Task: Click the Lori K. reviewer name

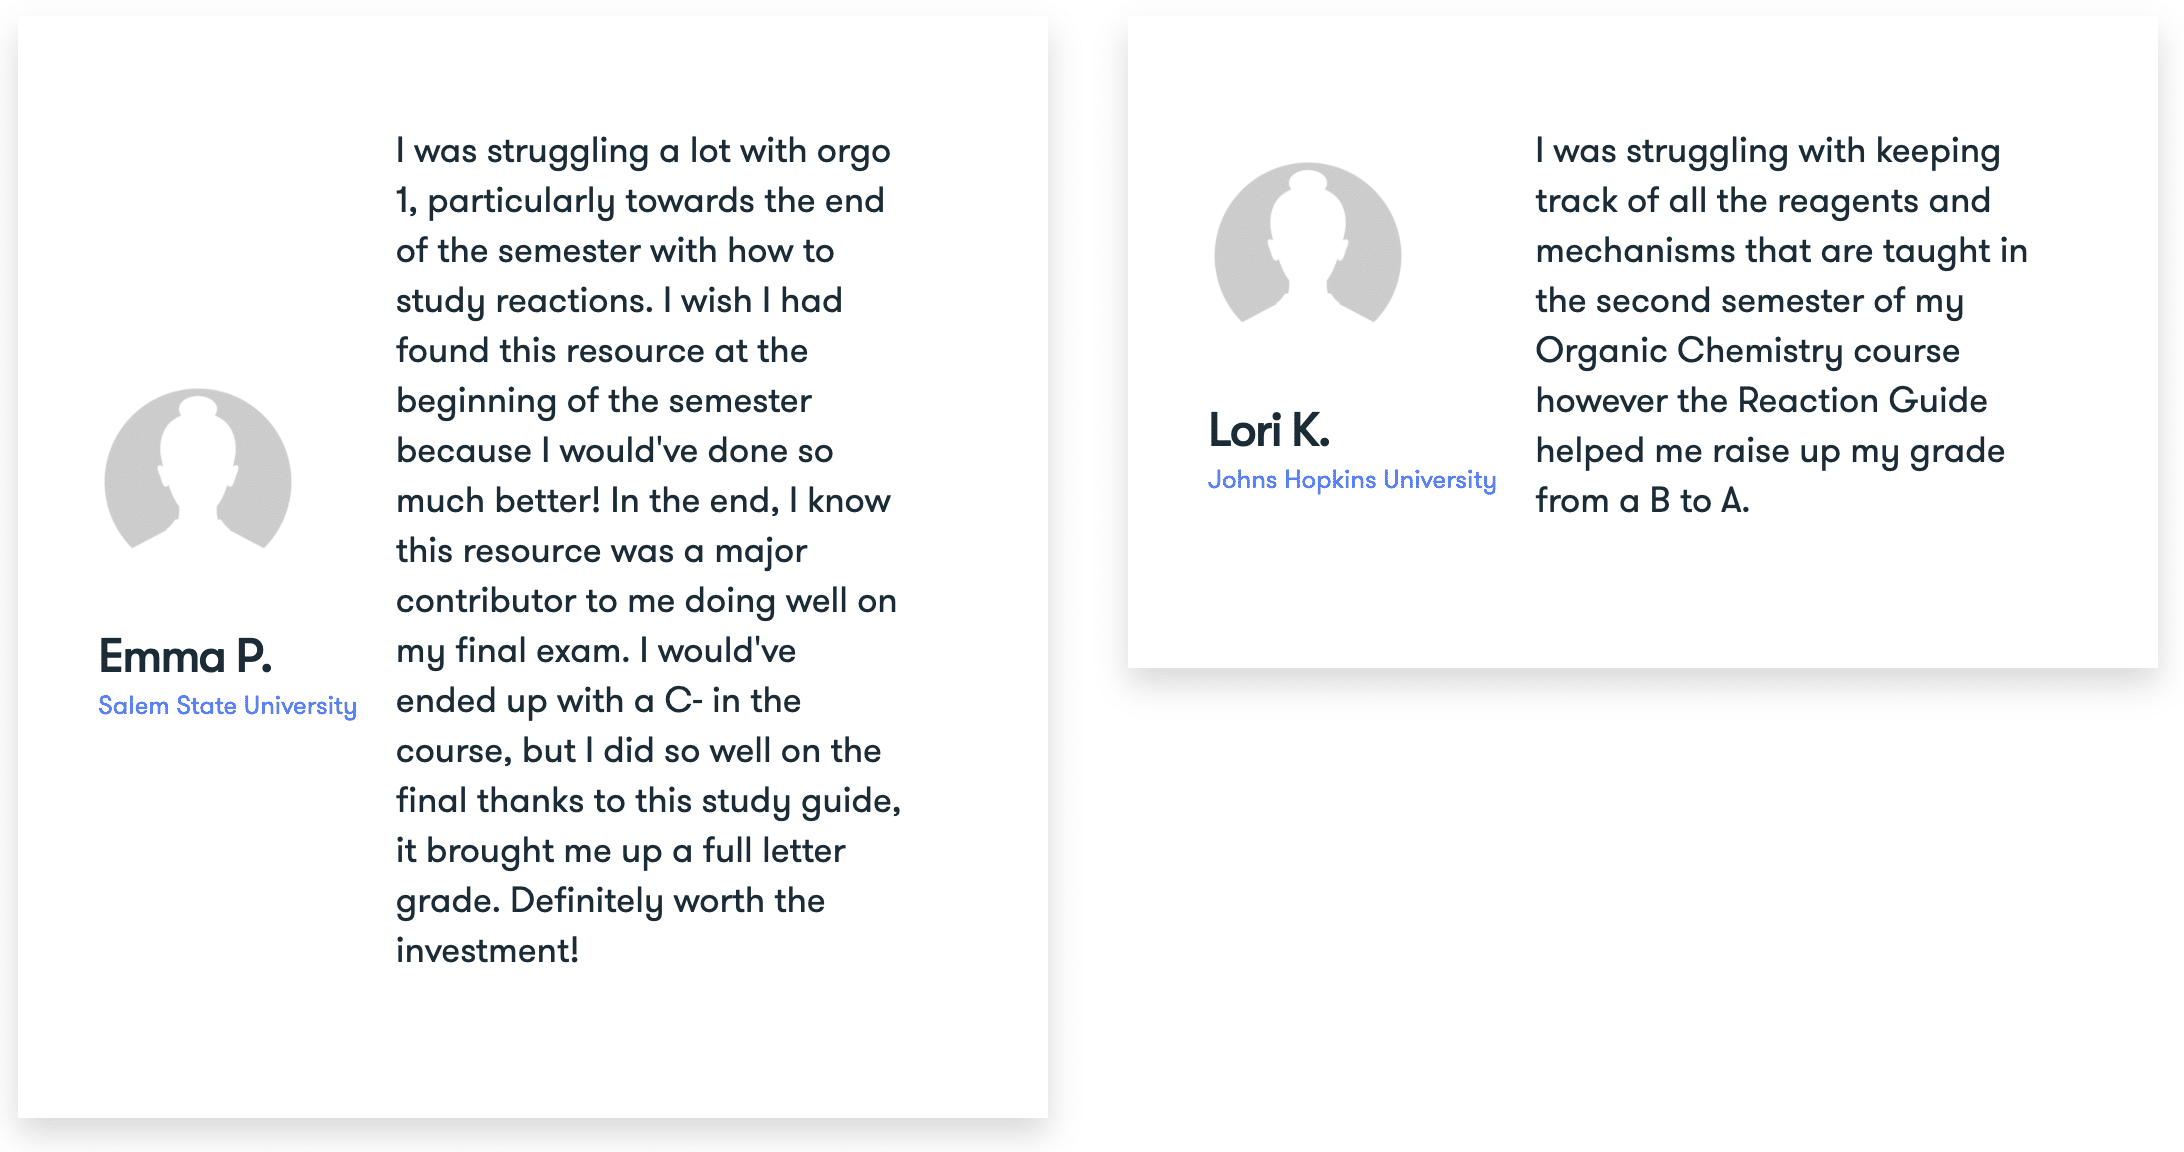Action: tap(1269, 431)
